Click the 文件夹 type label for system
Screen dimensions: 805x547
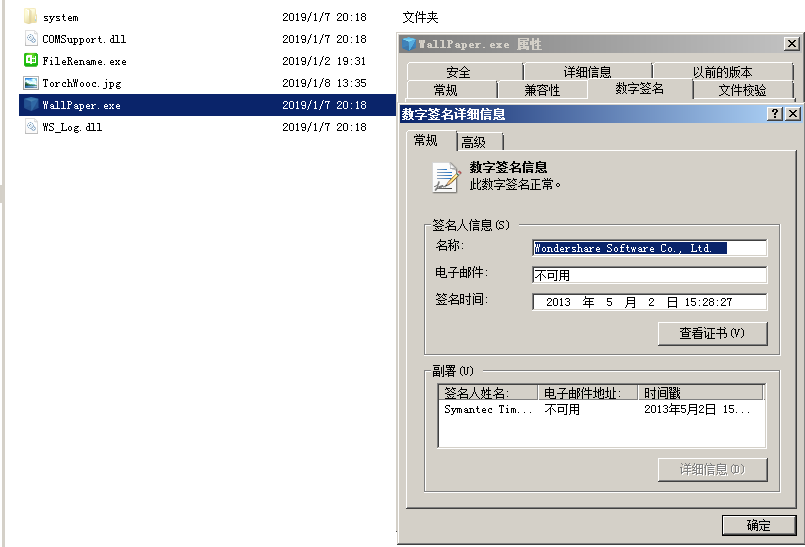point(420,17)
